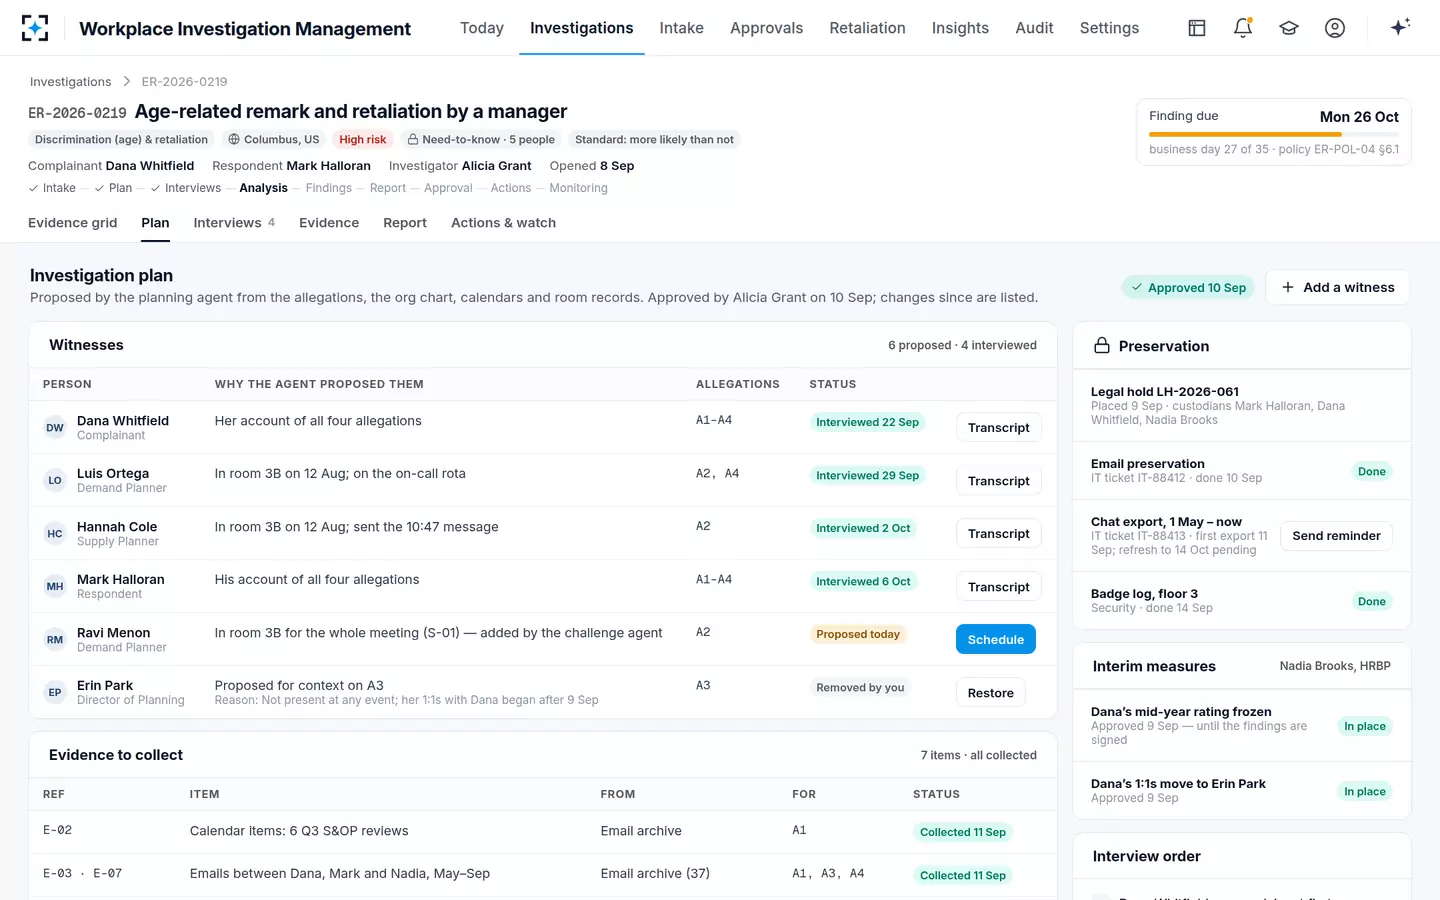Send reminder for Chat export
Screen dimensions: 1440x900
pos(1336,536)
